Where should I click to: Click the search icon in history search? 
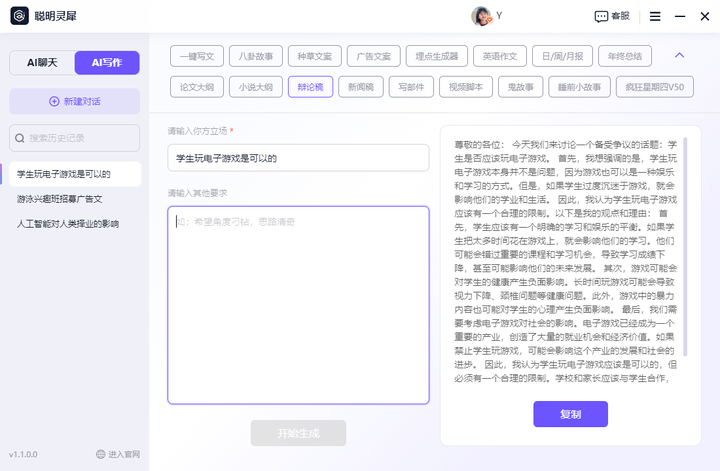[x=20, y=138]
